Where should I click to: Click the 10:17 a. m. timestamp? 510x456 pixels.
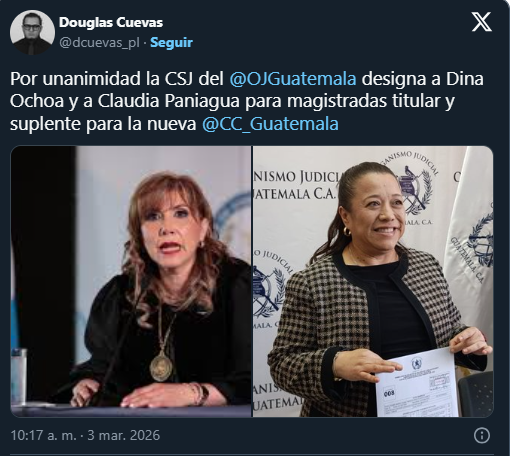pyautogui.click(x=44, y=435)
